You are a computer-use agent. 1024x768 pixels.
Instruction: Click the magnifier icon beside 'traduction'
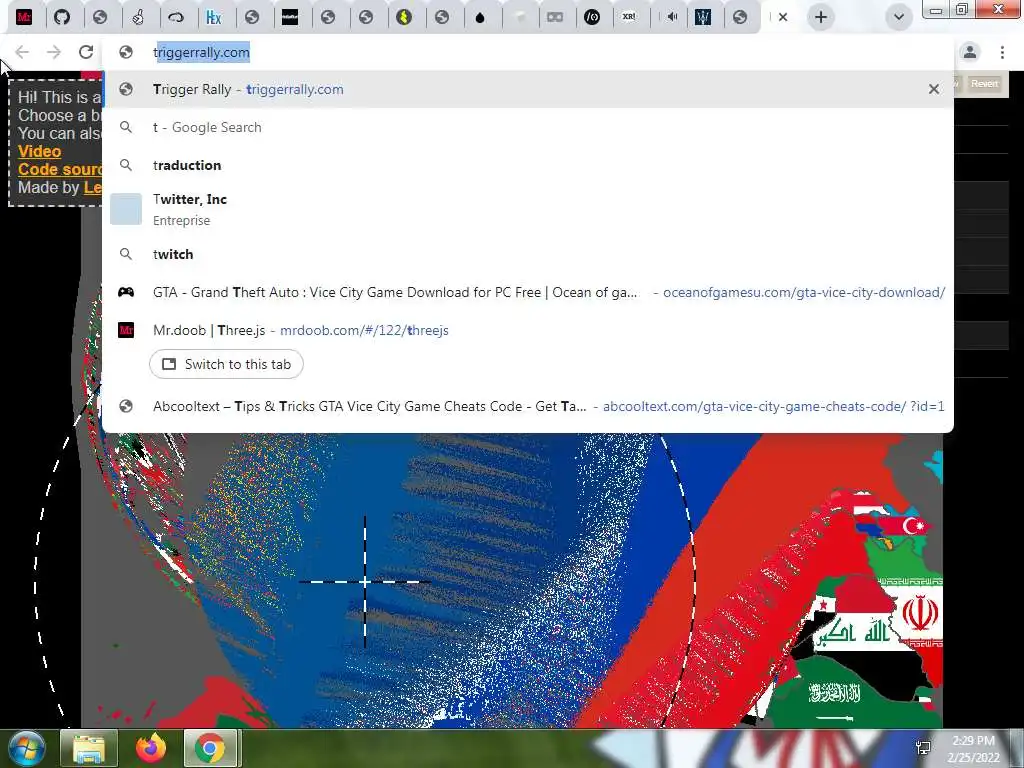(x=126, y=165)
